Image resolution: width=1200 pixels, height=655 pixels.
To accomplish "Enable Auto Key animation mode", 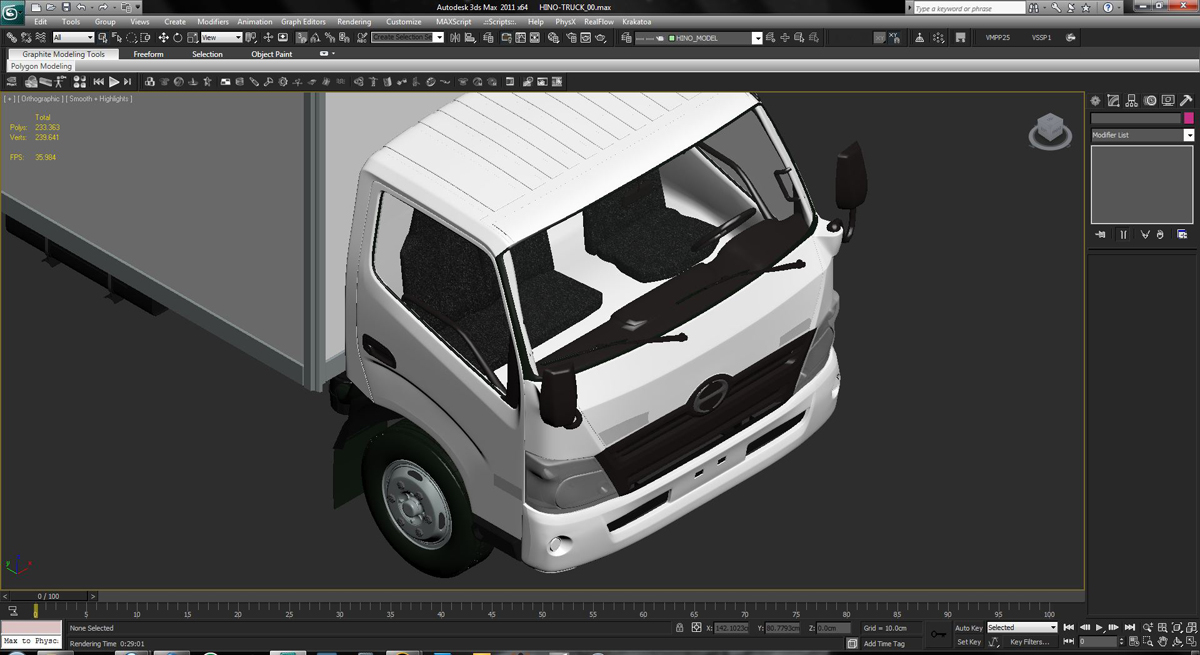I will (969, 627).
